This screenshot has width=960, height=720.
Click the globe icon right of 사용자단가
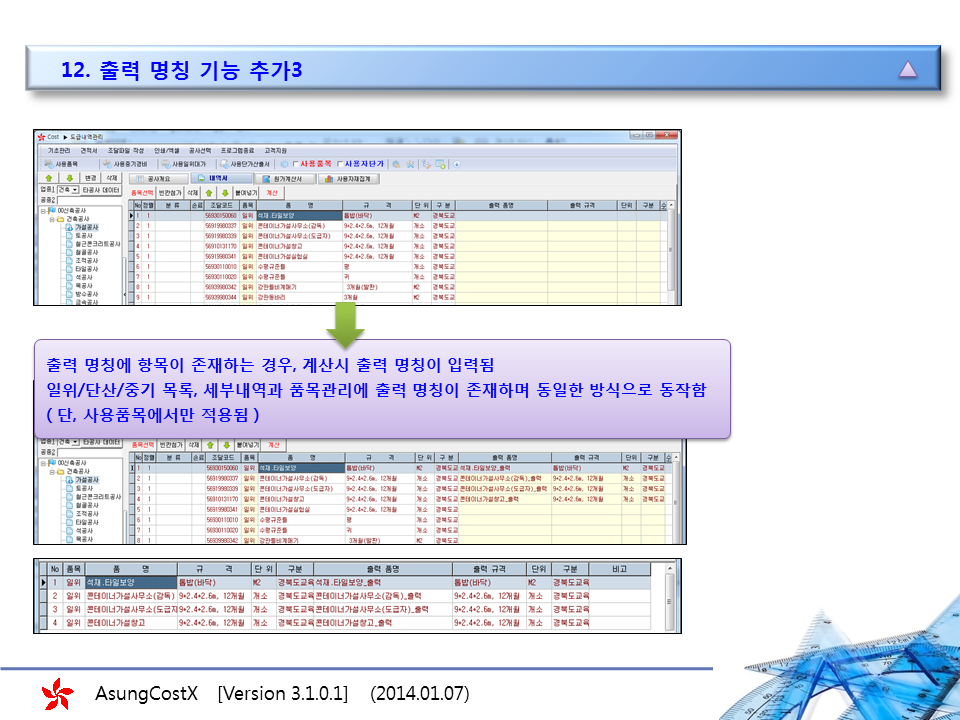click(397, 164)
